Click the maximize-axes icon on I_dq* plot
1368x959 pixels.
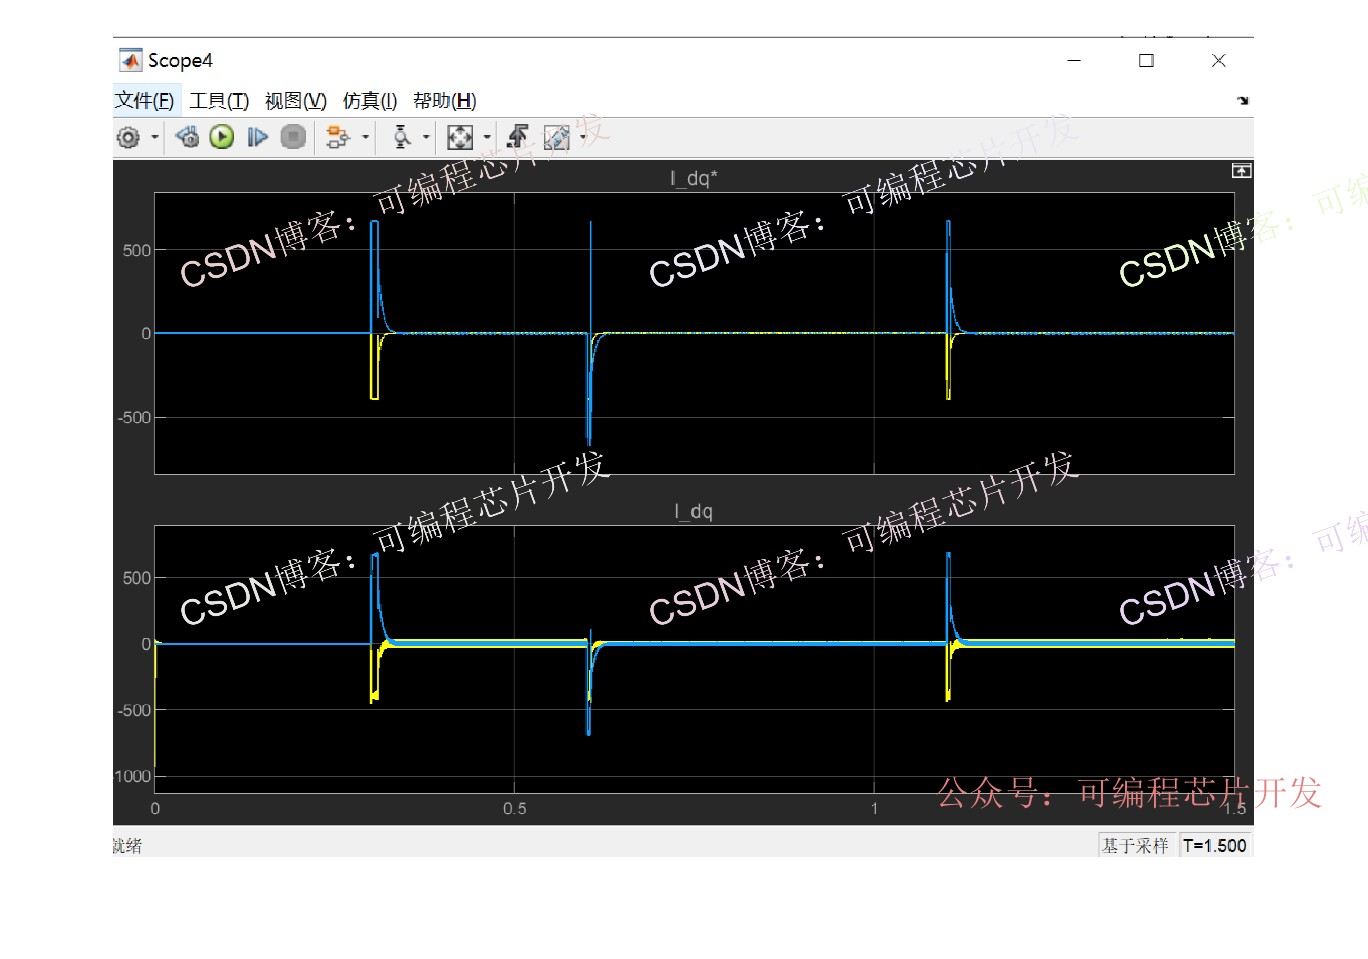click(x=1241, y=171)
